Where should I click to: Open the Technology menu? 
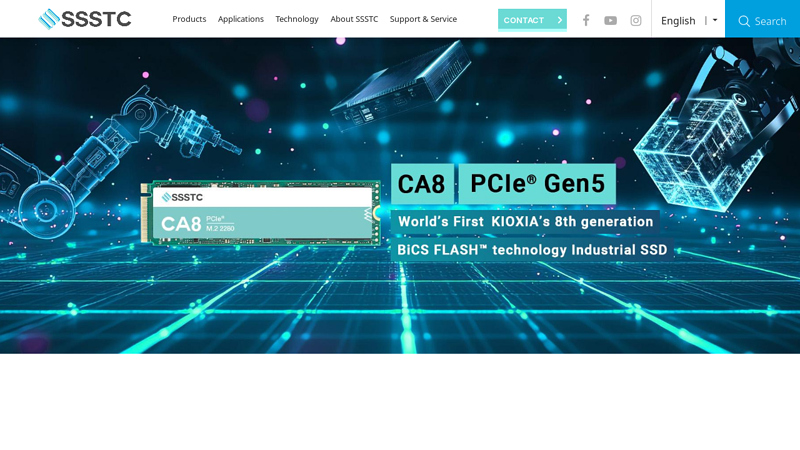(297, 19)
